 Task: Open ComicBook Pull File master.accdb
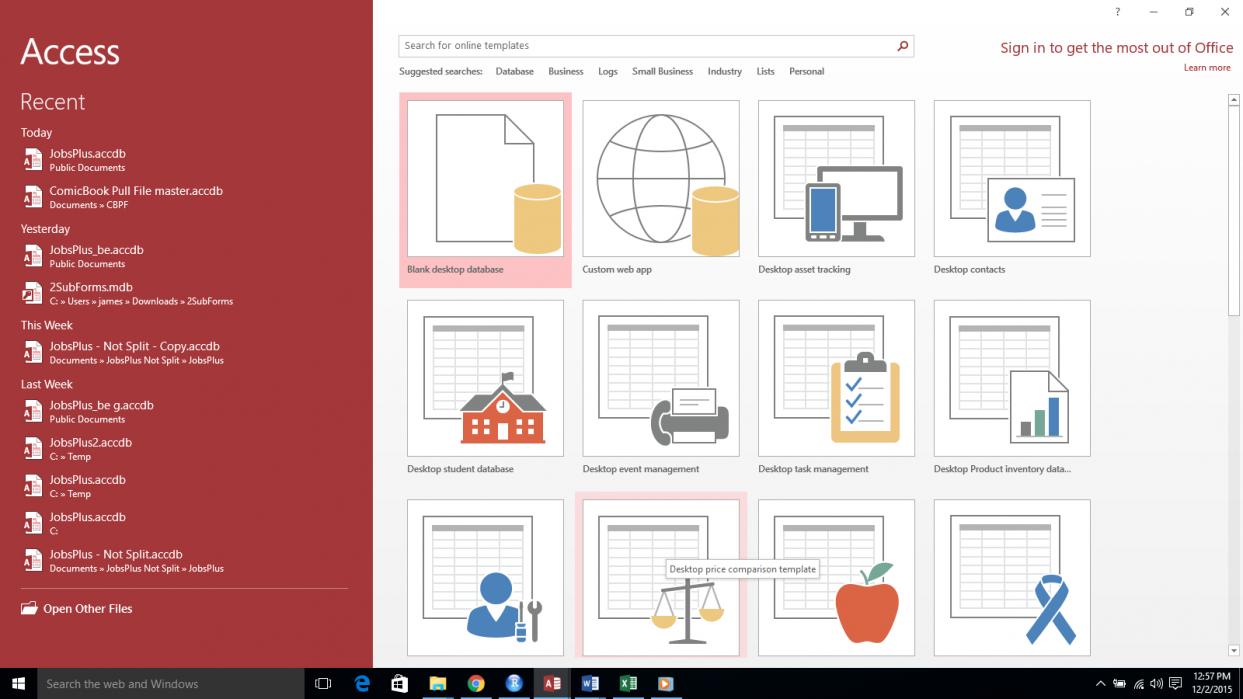coord(184,197)
